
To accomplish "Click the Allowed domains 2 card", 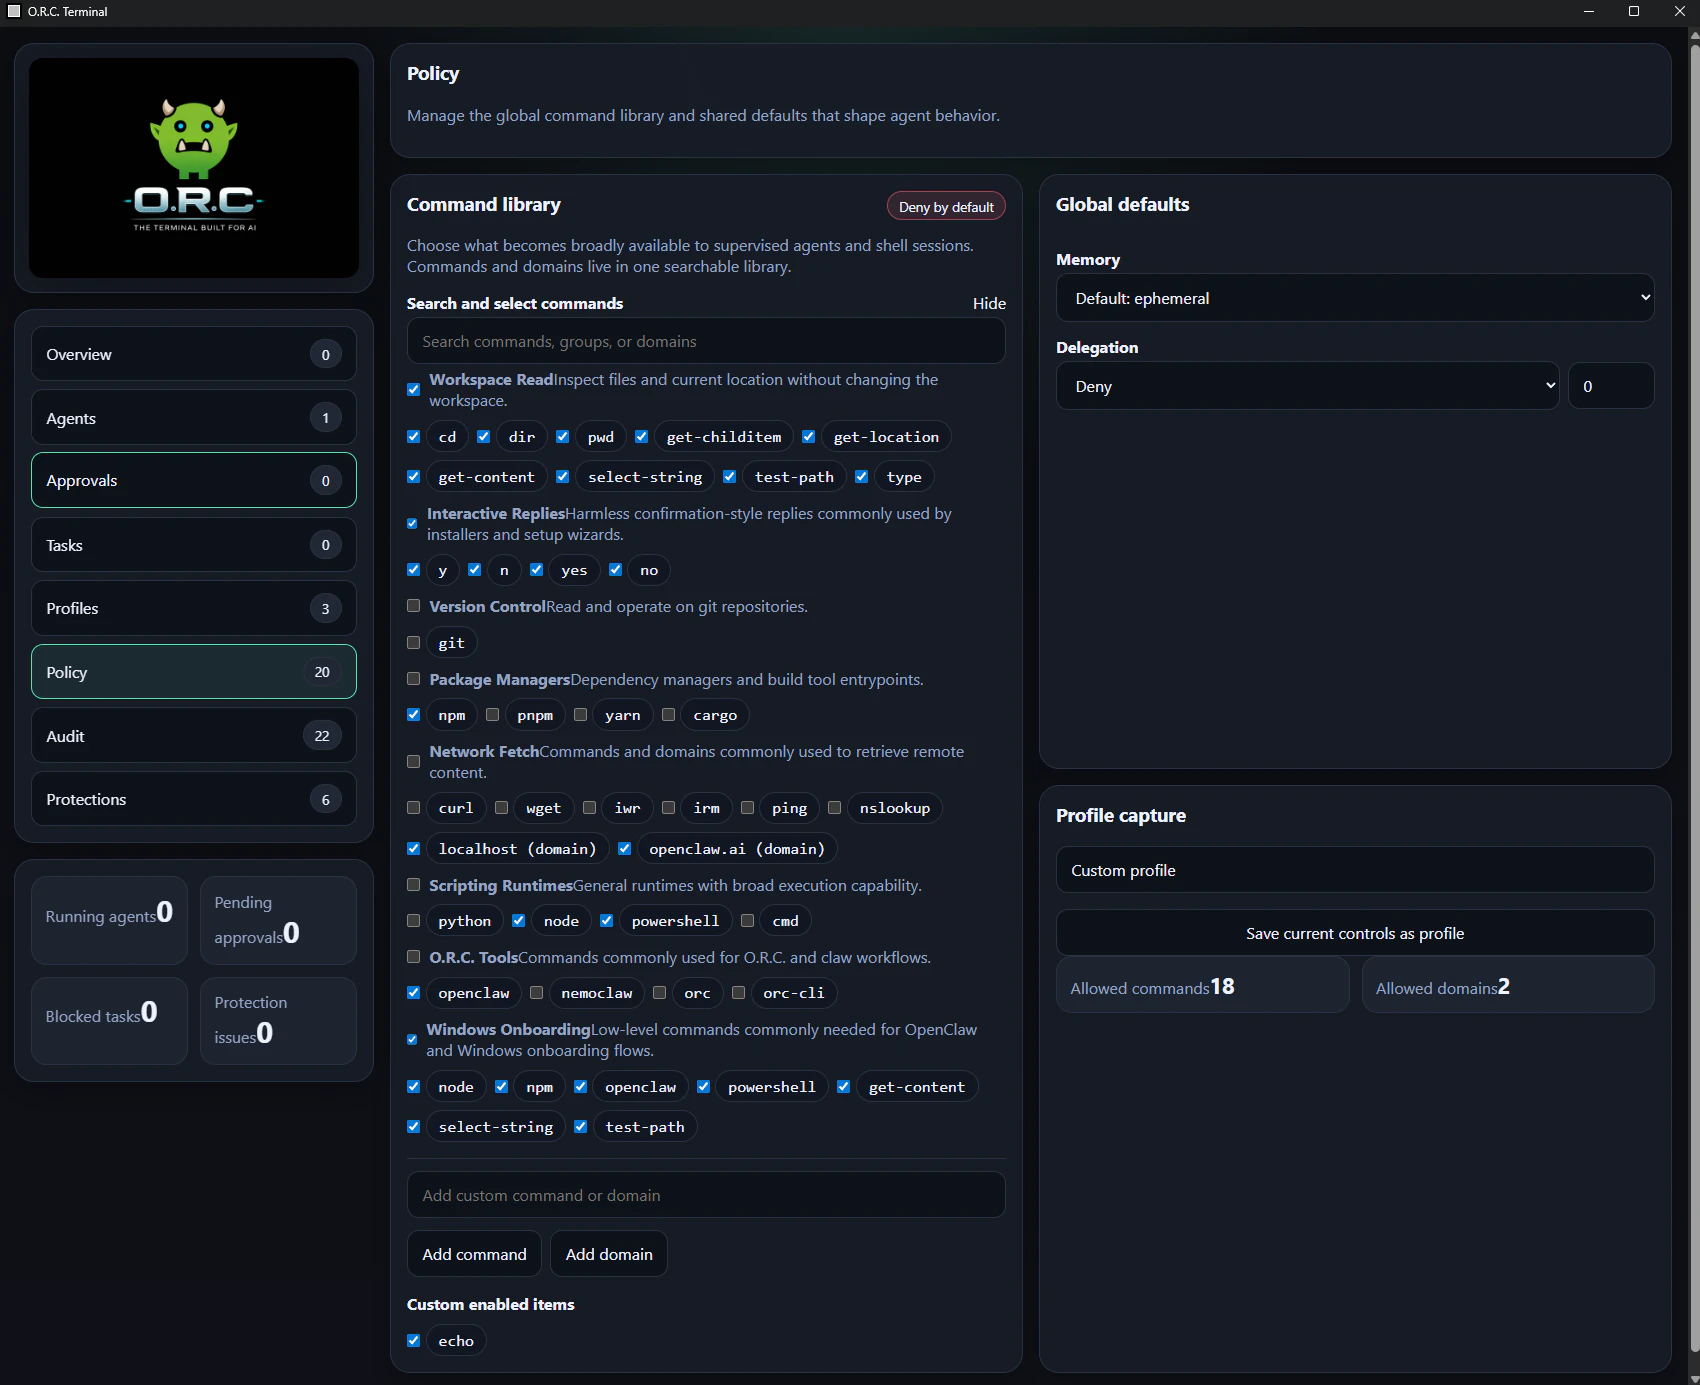I will point(1508,987).
